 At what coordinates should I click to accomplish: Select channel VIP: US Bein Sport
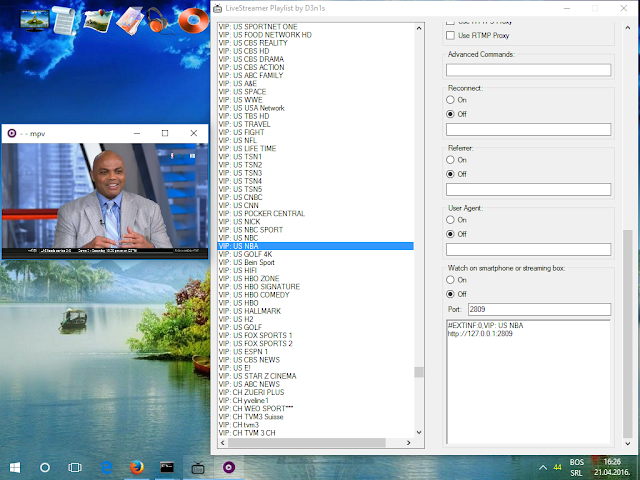pyautogui.click(x=316, y=262)
